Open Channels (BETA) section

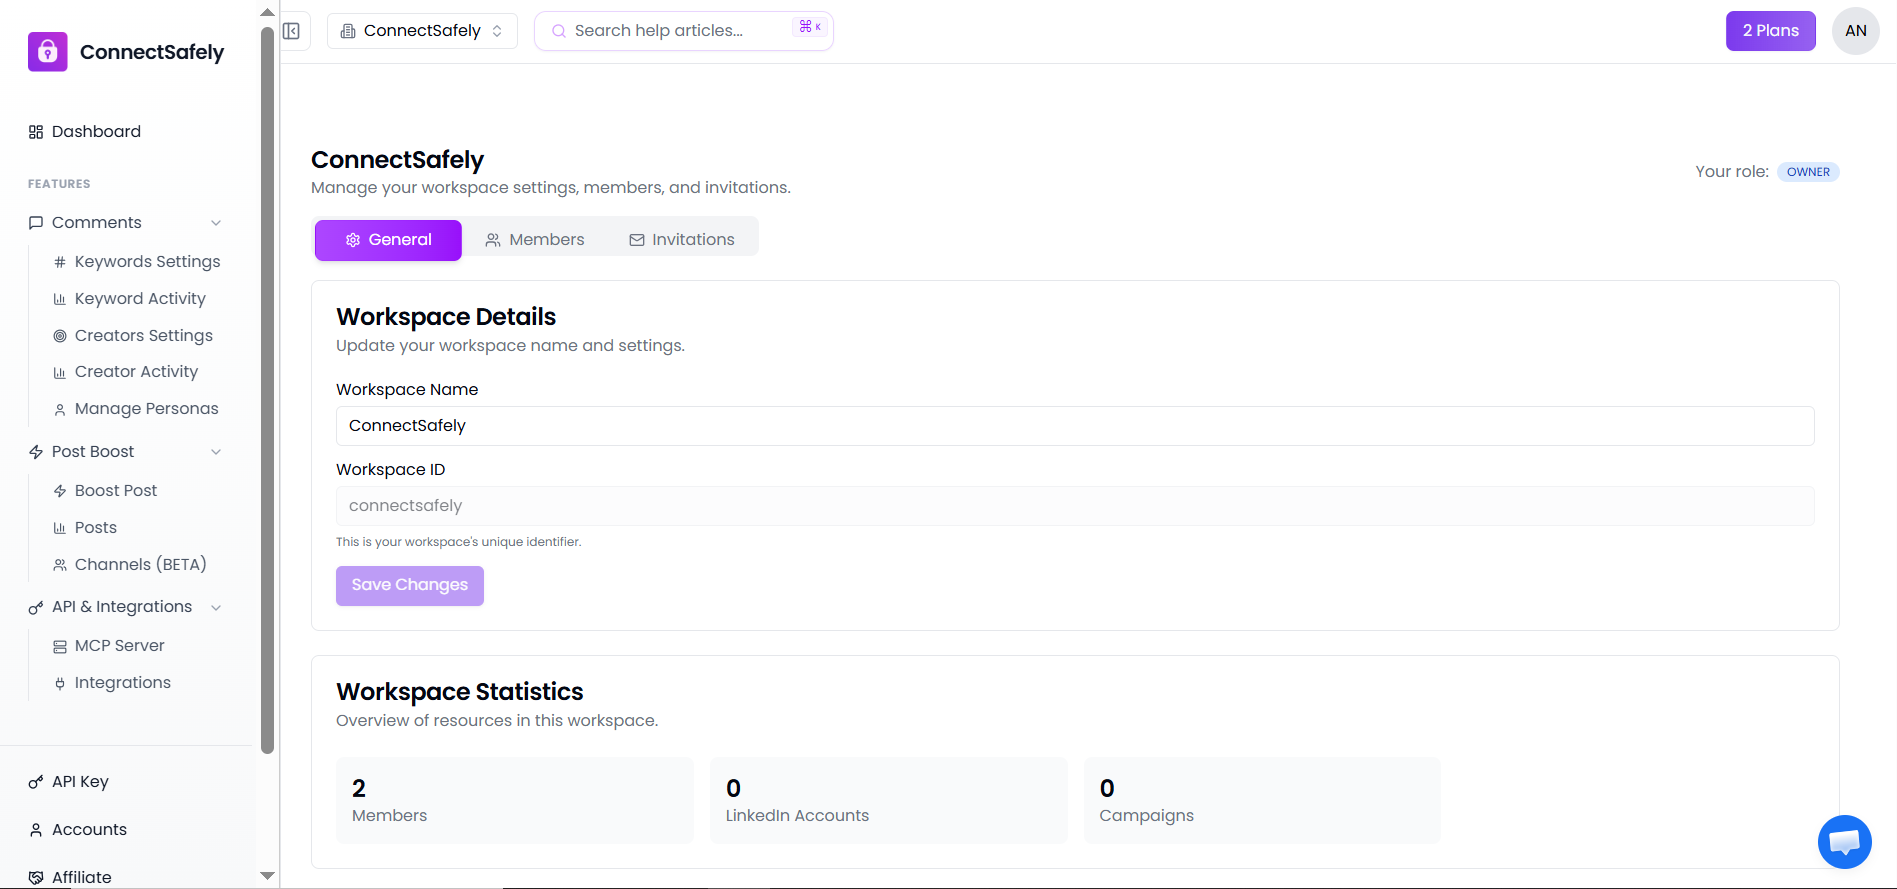pos(140,565)
